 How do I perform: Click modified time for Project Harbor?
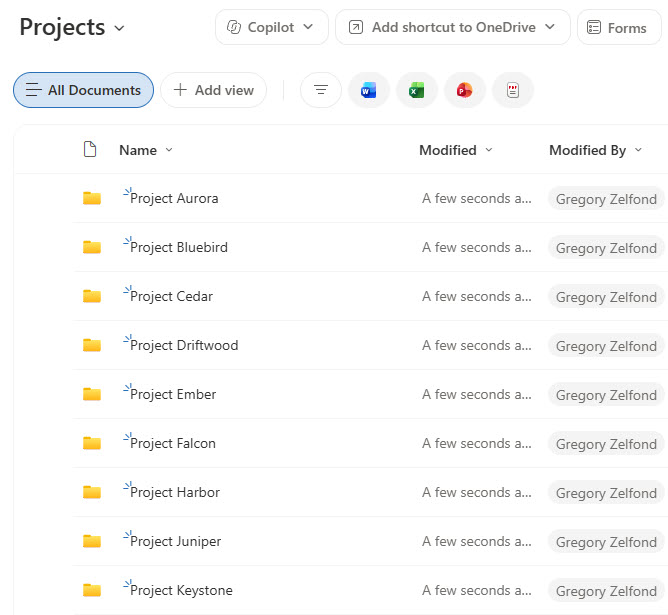click(477, 492)
